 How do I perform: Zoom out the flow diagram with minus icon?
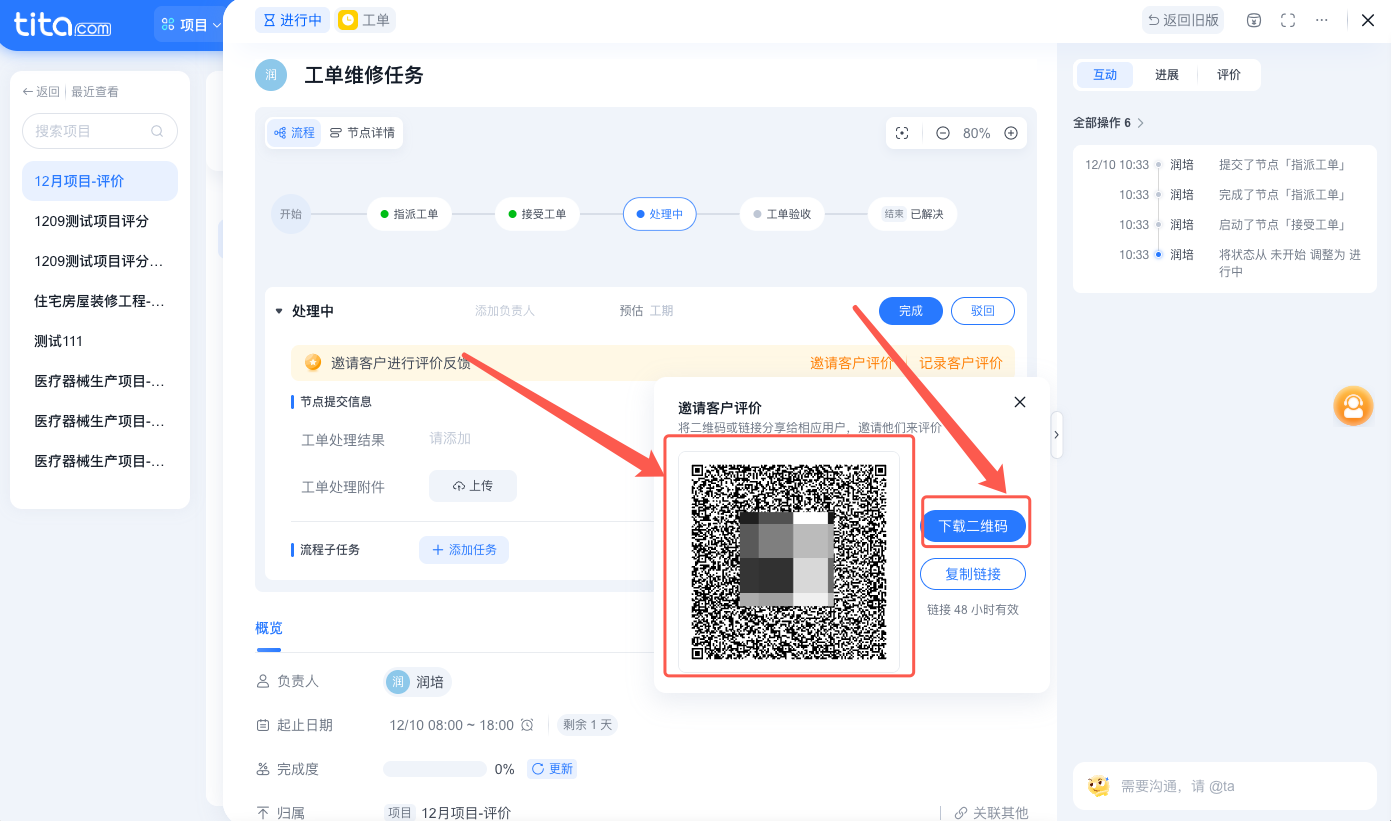tap(943, 133)
